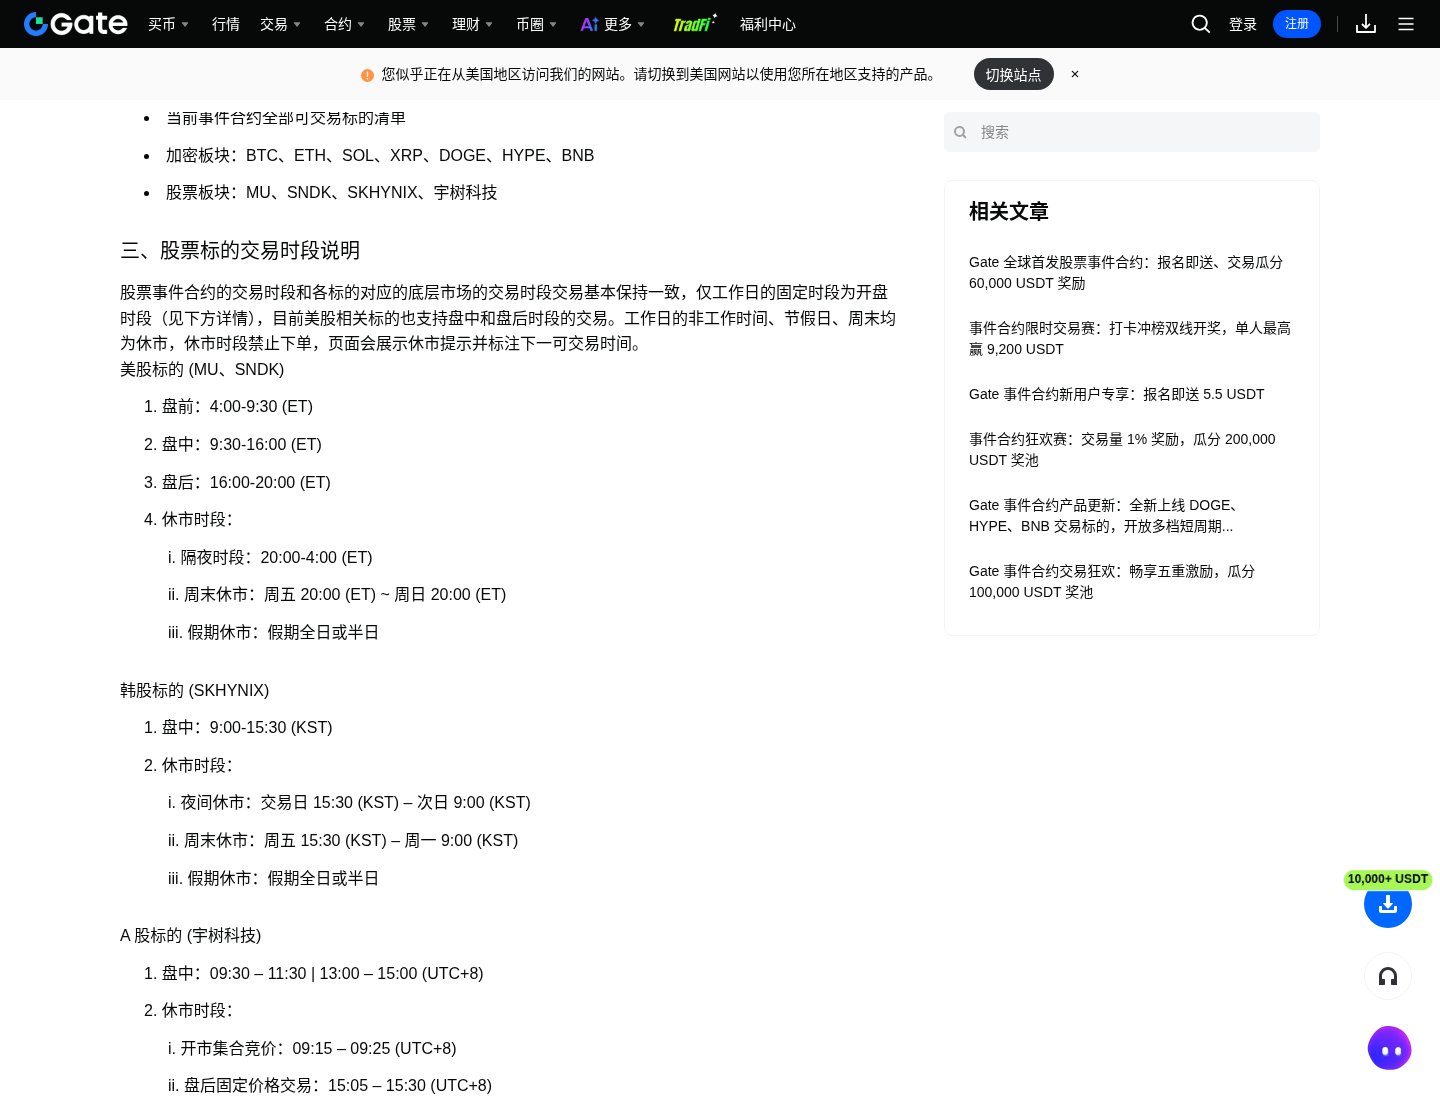
Task: Open the hamburger menu icon
Action: coord(1406,24)
